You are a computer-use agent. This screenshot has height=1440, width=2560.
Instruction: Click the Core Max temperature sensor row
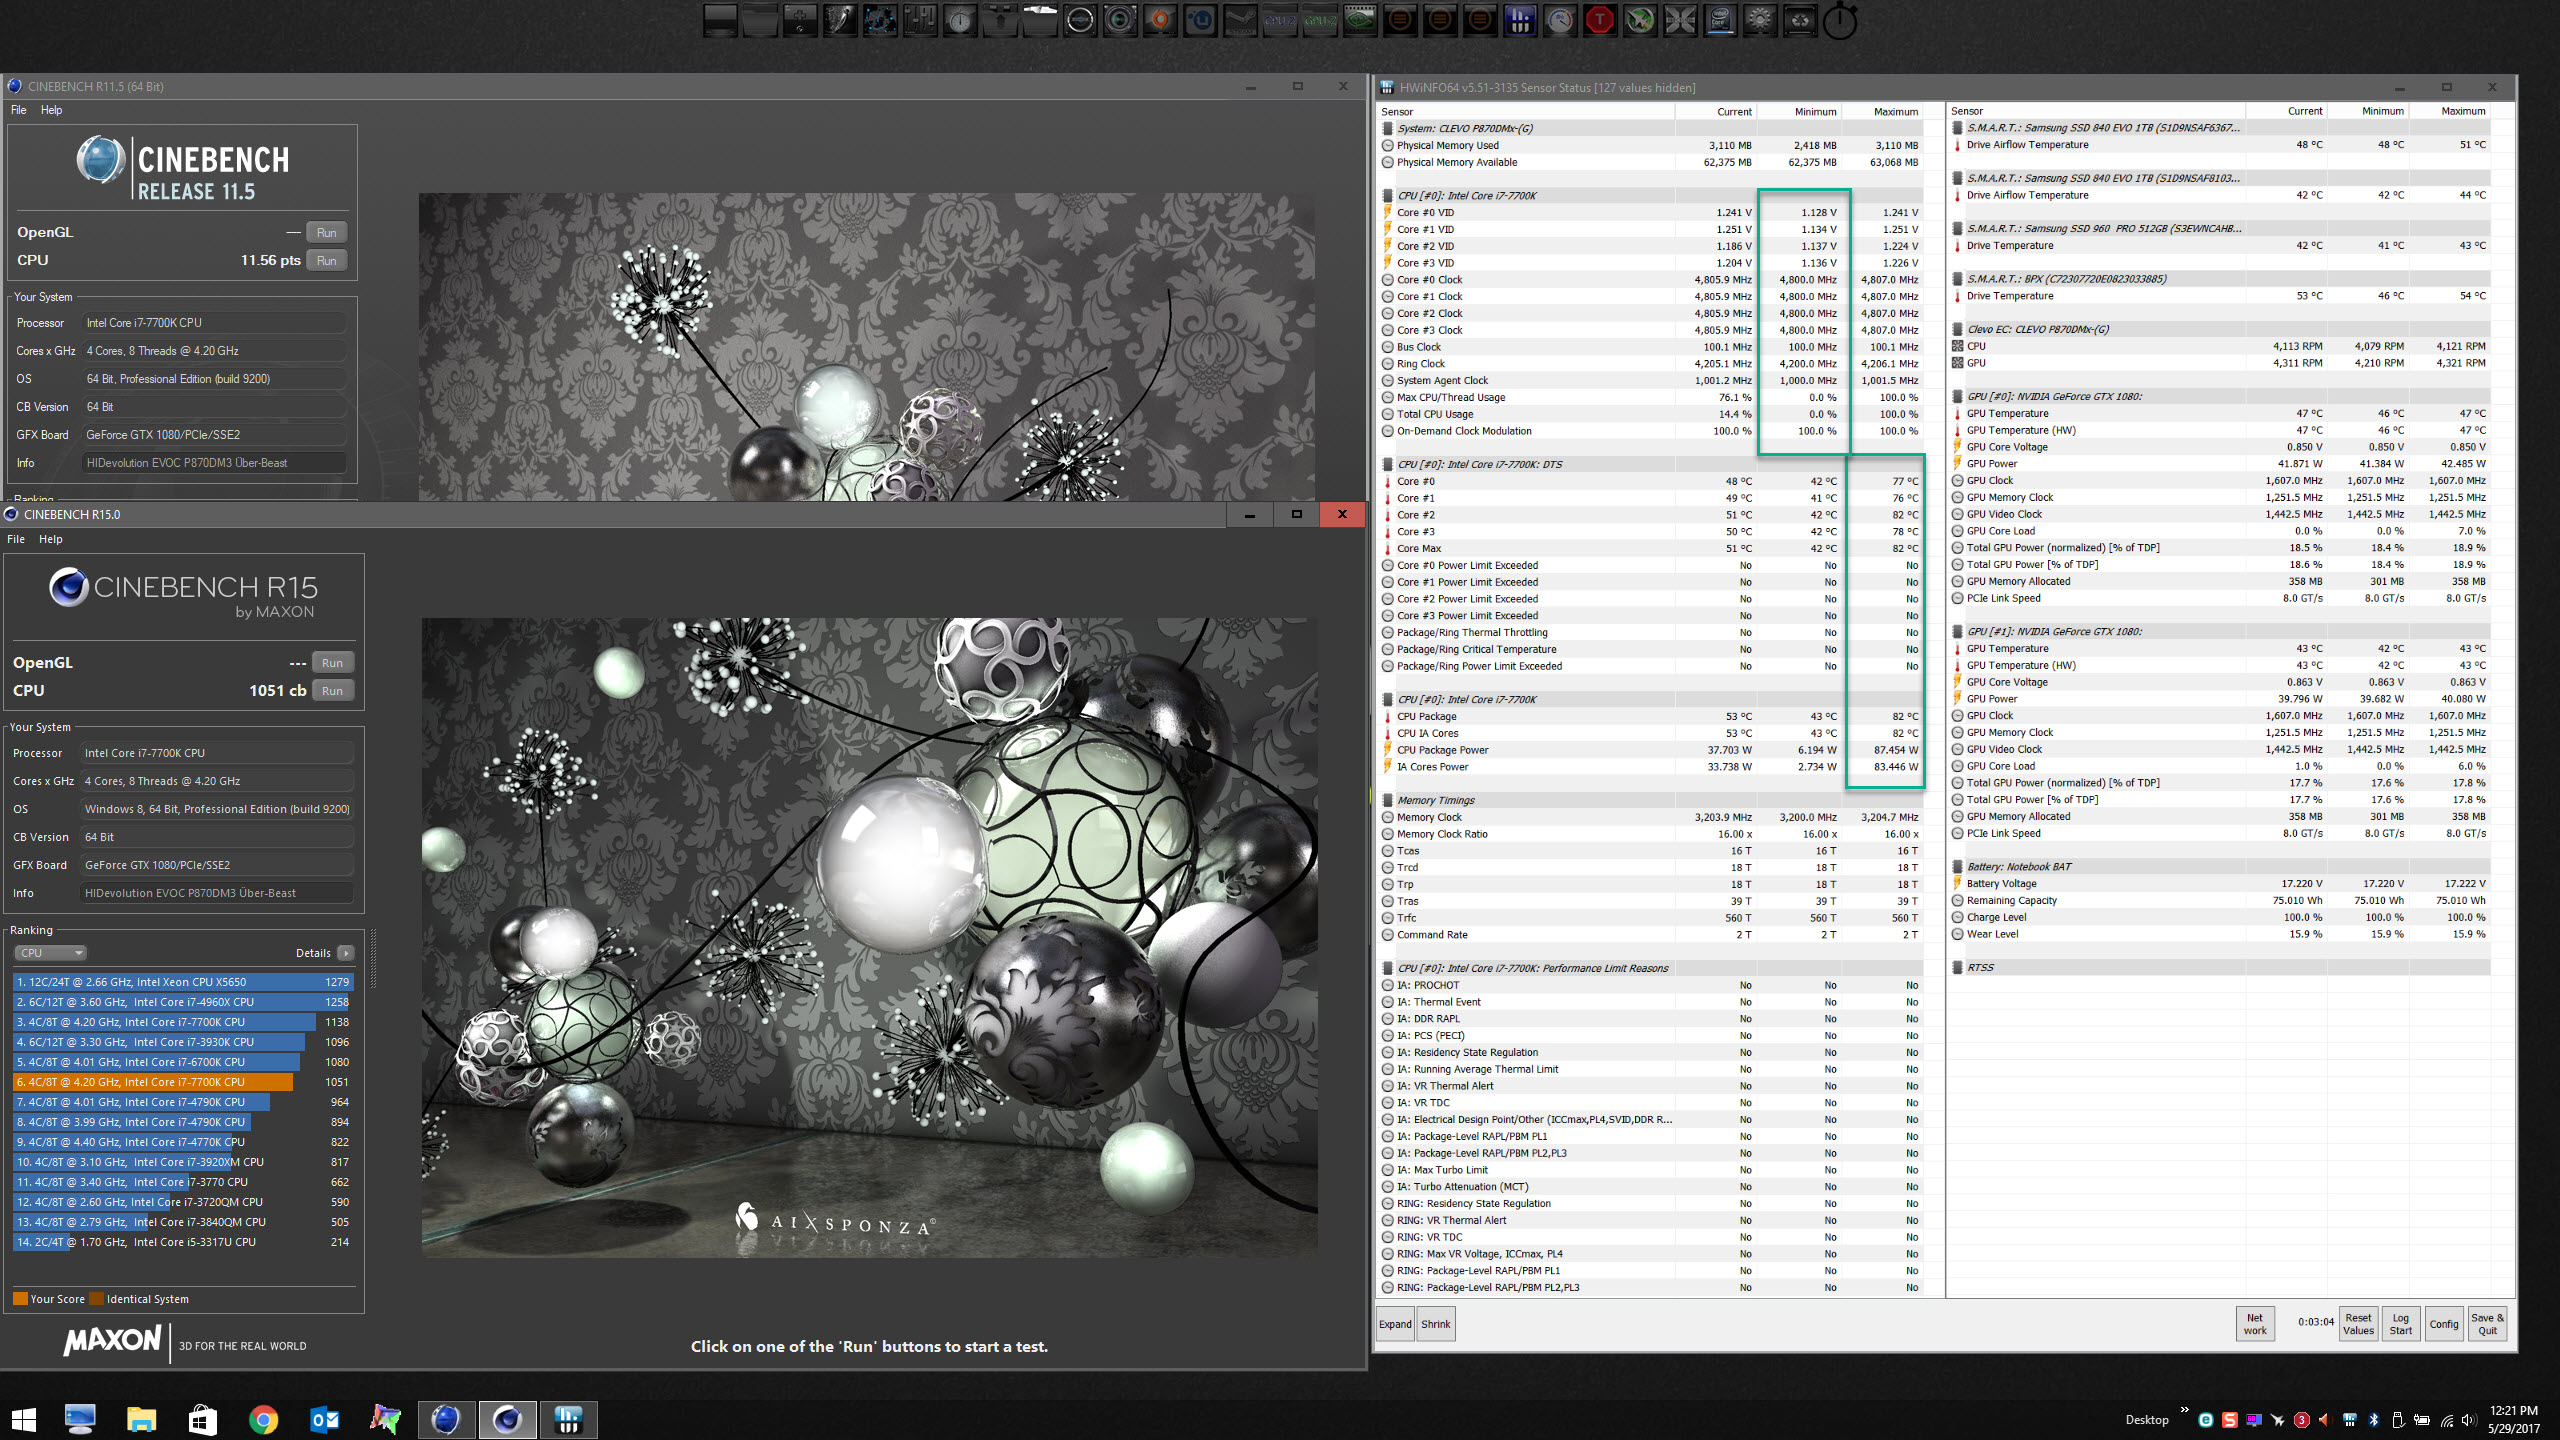point(1420,548)
